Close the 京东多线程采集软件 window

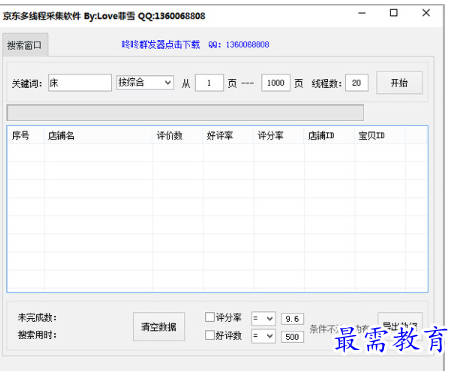426,13
